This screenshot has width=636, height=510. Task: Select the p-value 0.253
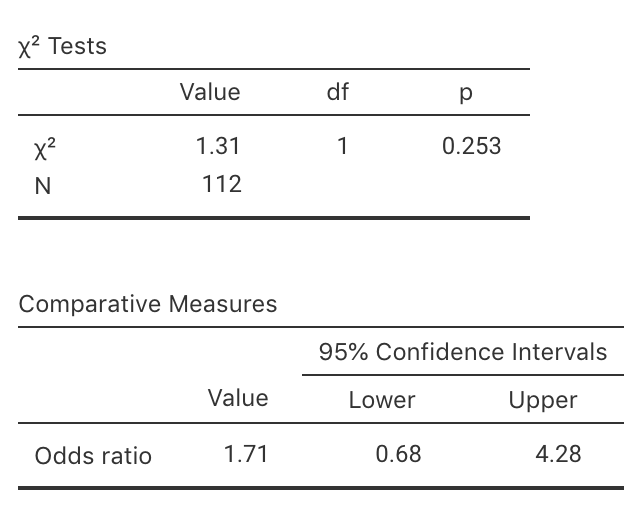pos(471,146)
